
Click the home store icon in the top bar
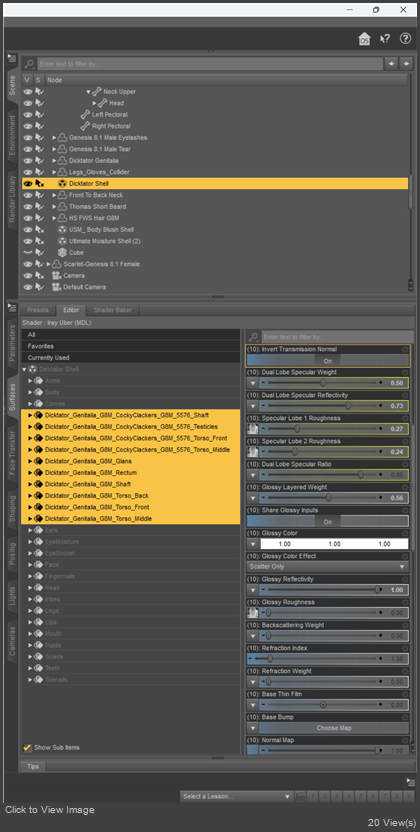(x=364, y=39)
